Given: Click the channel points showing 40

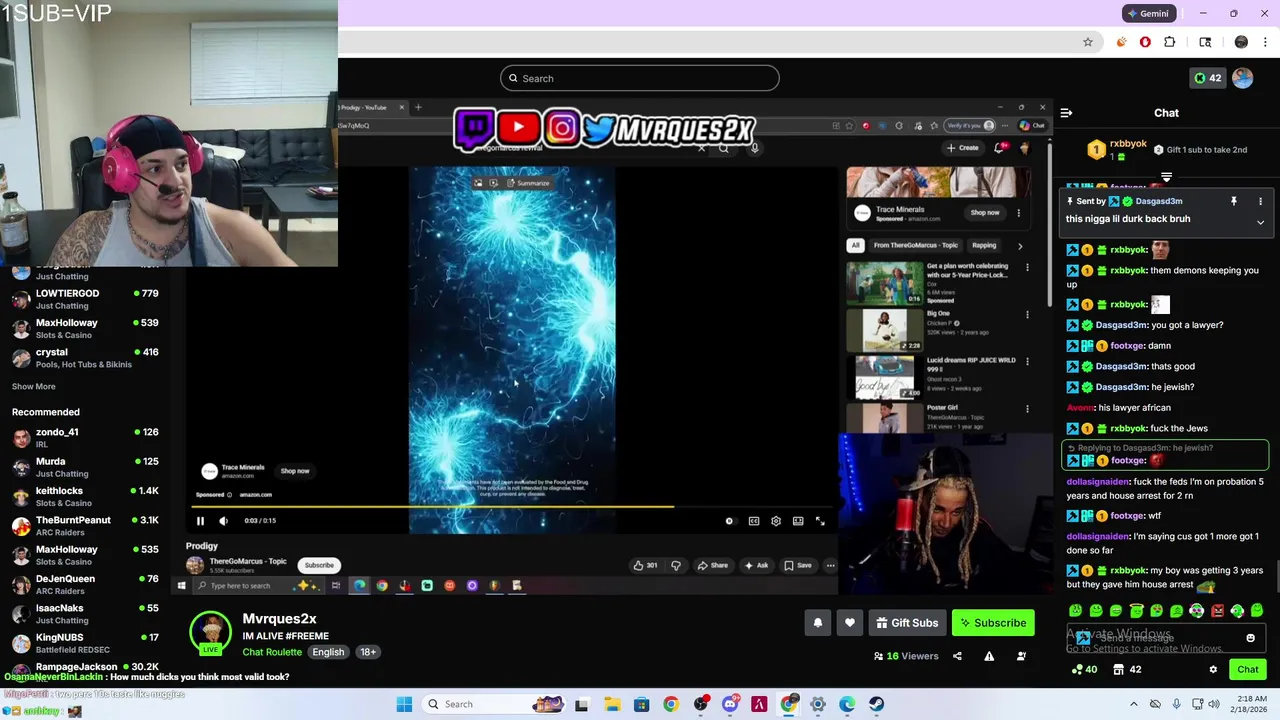Looking at the screenshot, I should coord(1084,670).
